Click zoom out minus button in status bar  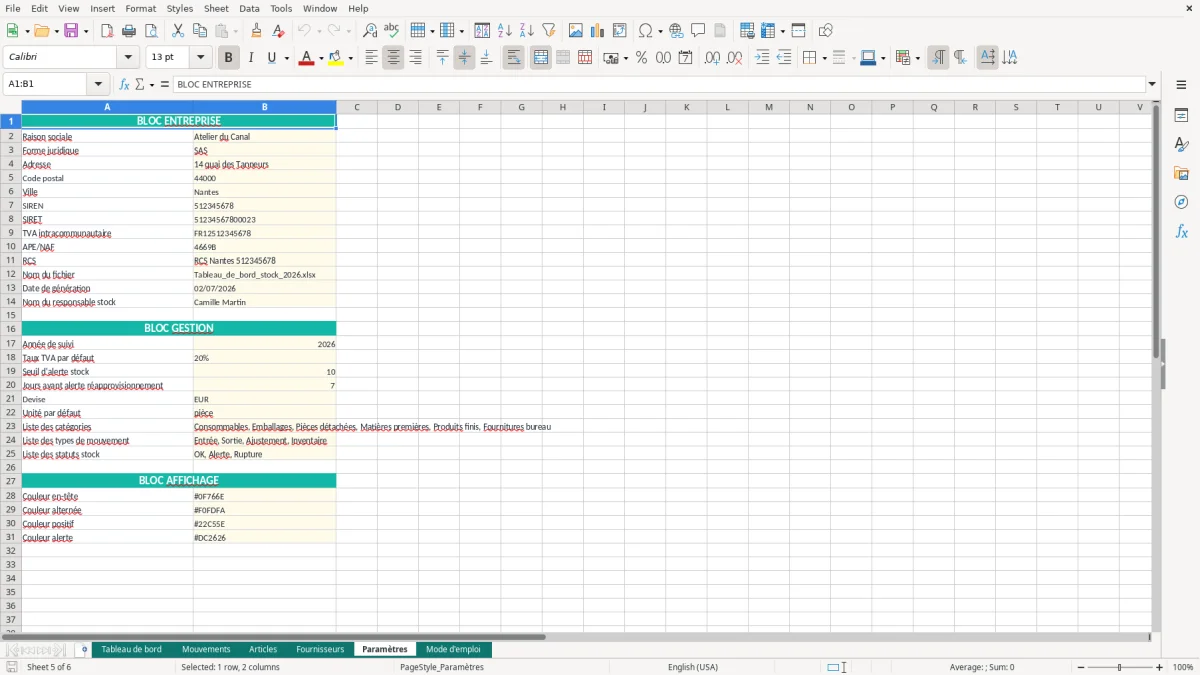1080,667
